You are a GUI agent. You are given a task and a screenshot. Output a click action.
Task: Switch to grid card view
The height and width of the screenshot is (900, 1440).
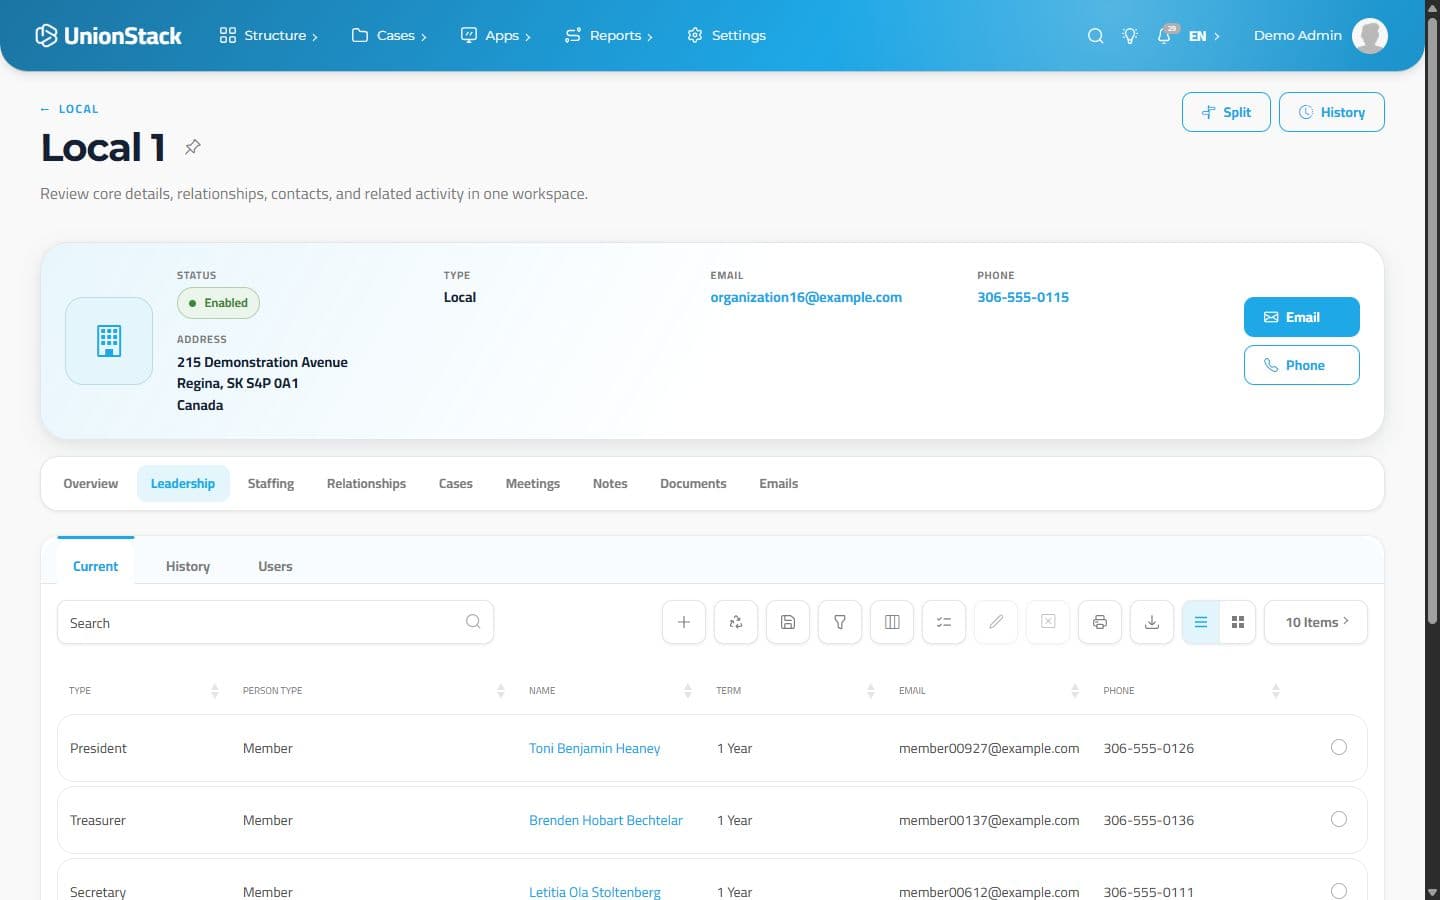click(1238, 622)
